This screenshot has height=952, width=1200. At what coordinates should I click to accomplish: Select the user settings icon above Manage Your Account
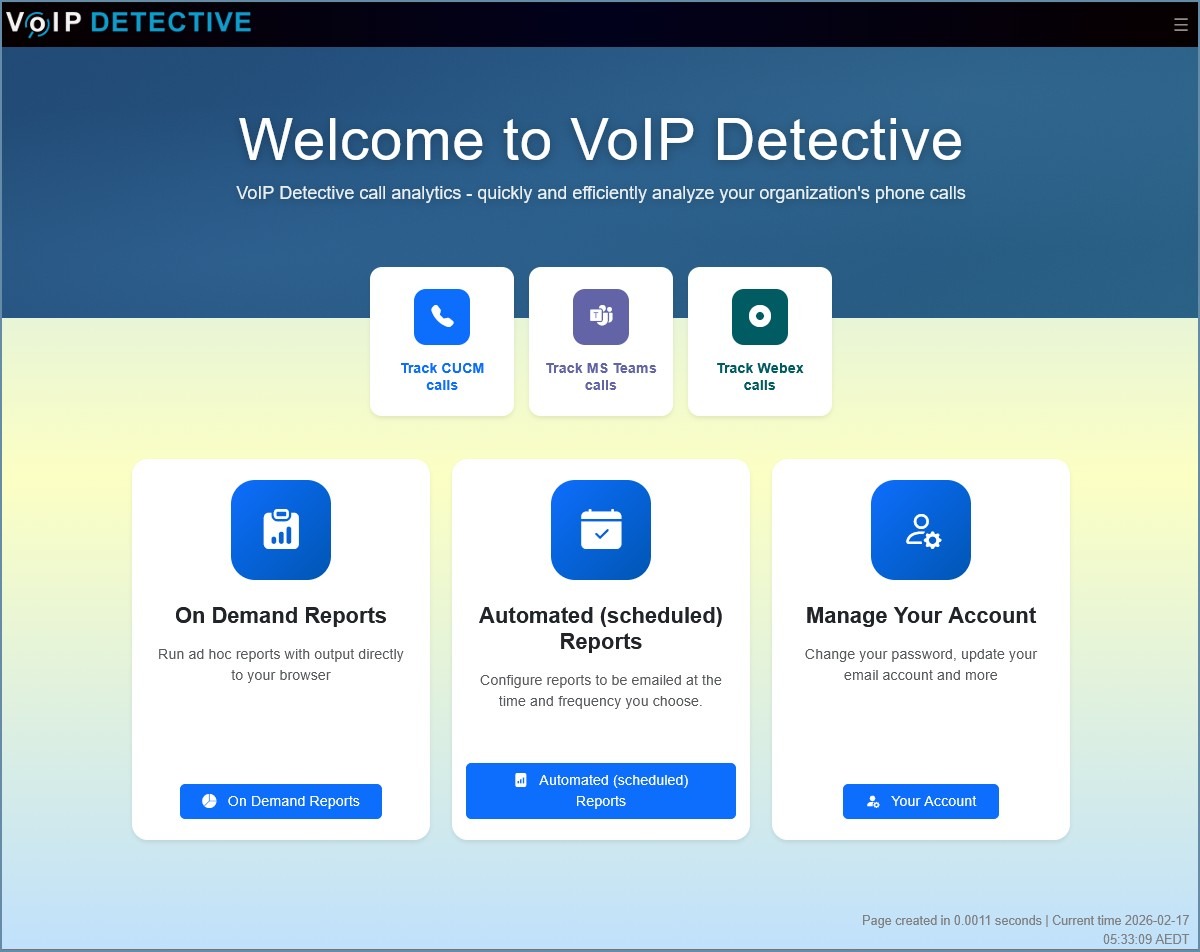(920, 530)
